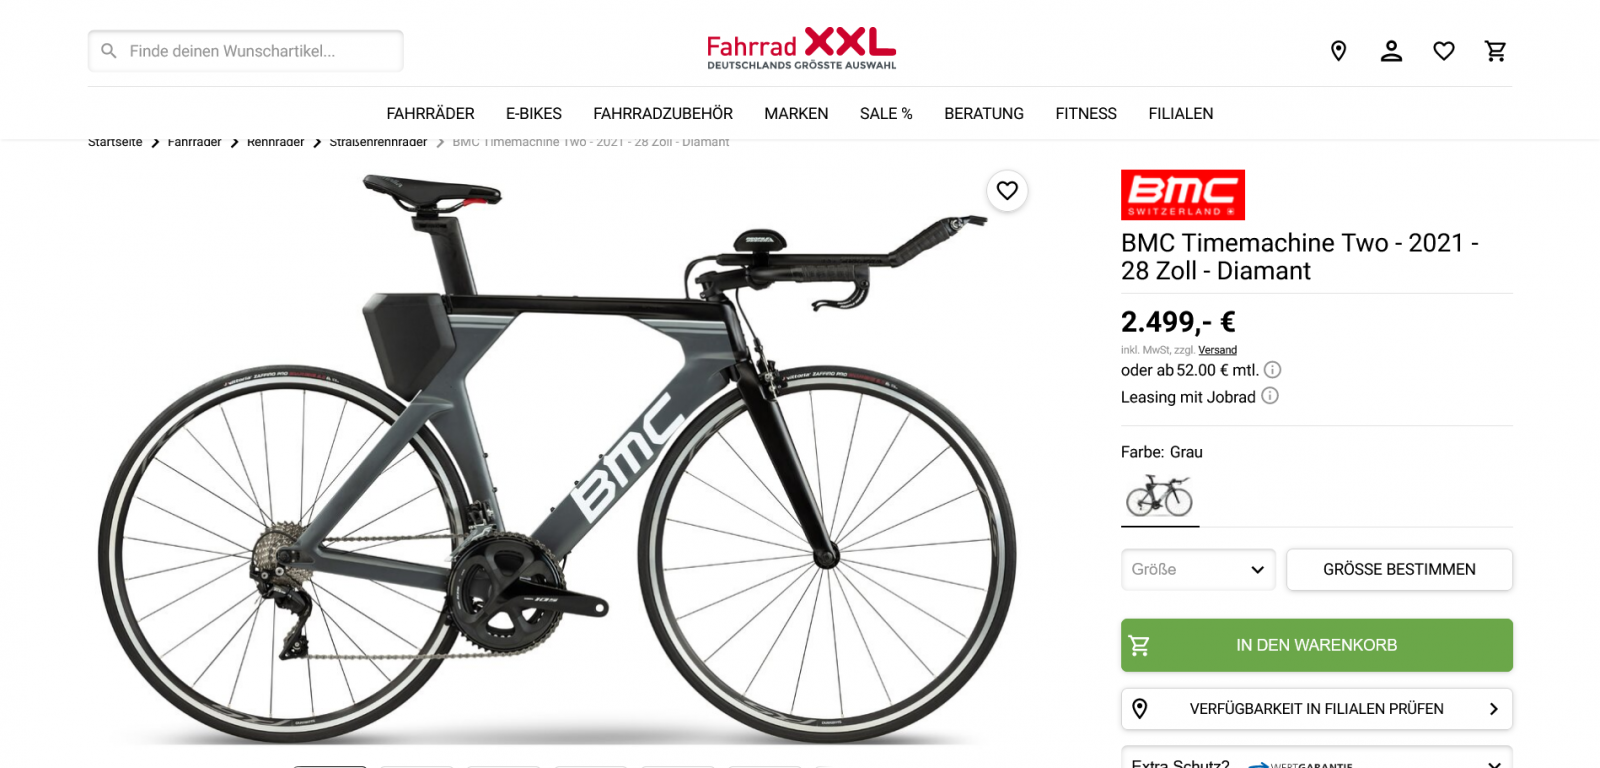This screenshot has width=1600, height=768.
Task: Click IN DEN WARENKORB button
Action: tap(1316, 645)
